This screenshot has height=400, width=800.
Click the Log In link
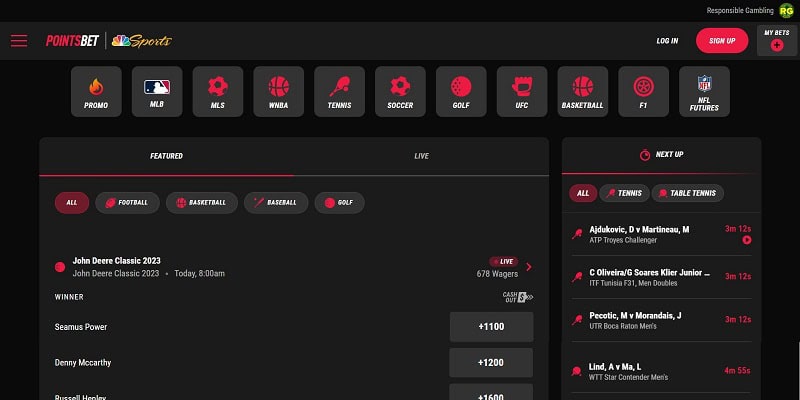pyautogui.click(x=667, y=41)
